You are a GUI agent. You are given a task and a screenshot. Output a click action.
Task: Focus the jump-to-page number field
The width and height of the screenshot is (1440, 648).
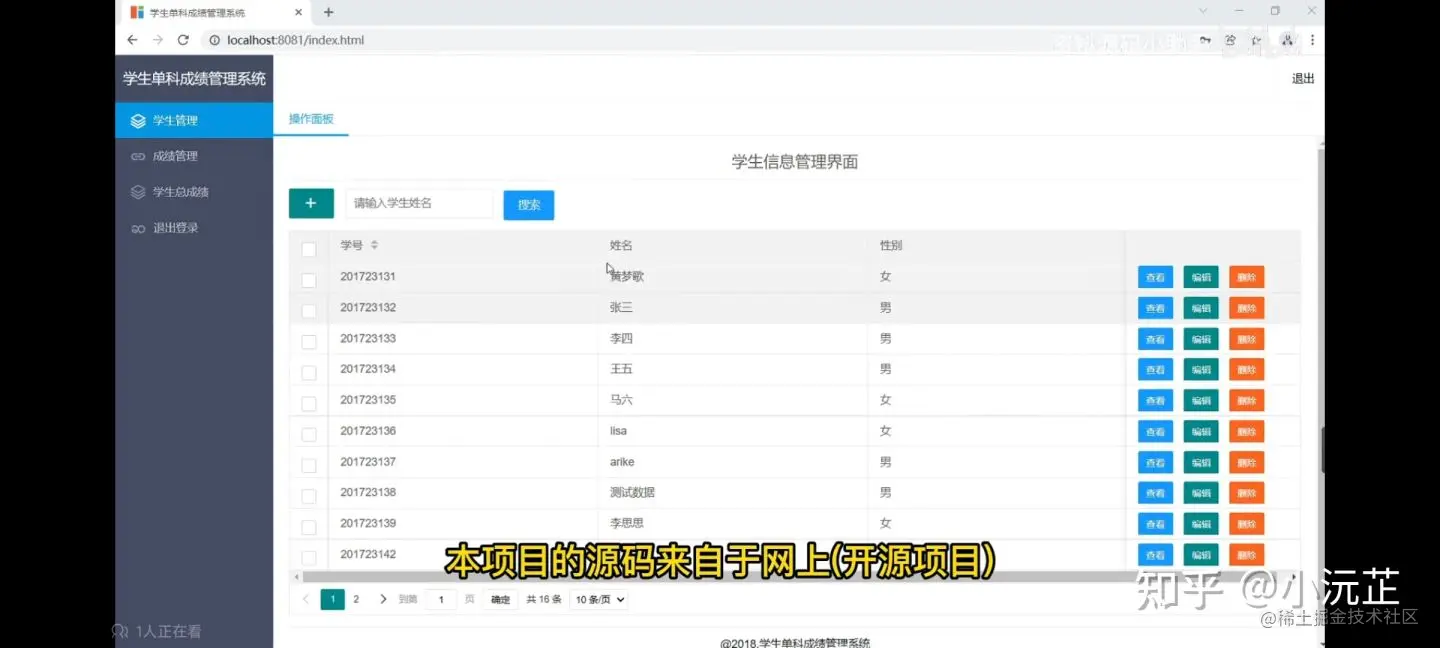[441, 600]
